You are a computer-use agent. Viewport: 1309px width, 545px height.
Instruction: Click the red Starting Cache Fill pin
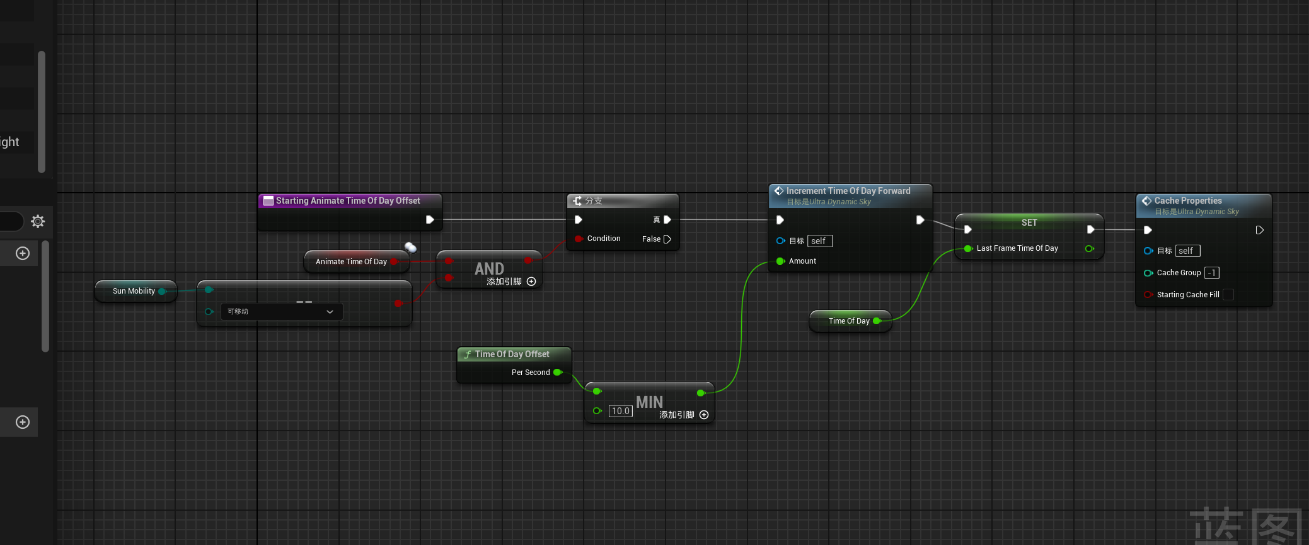(1148, 295)
